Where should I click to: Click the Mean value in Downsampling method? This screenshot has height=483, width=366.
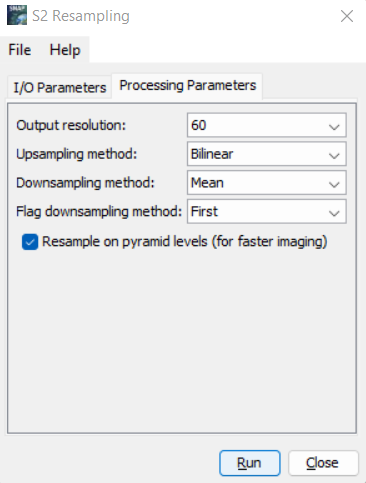(207, 183)
